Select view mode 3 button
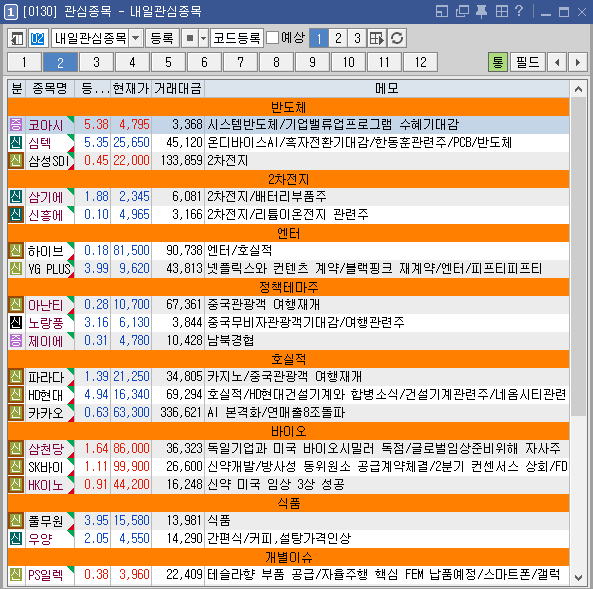 click(357, 38)
